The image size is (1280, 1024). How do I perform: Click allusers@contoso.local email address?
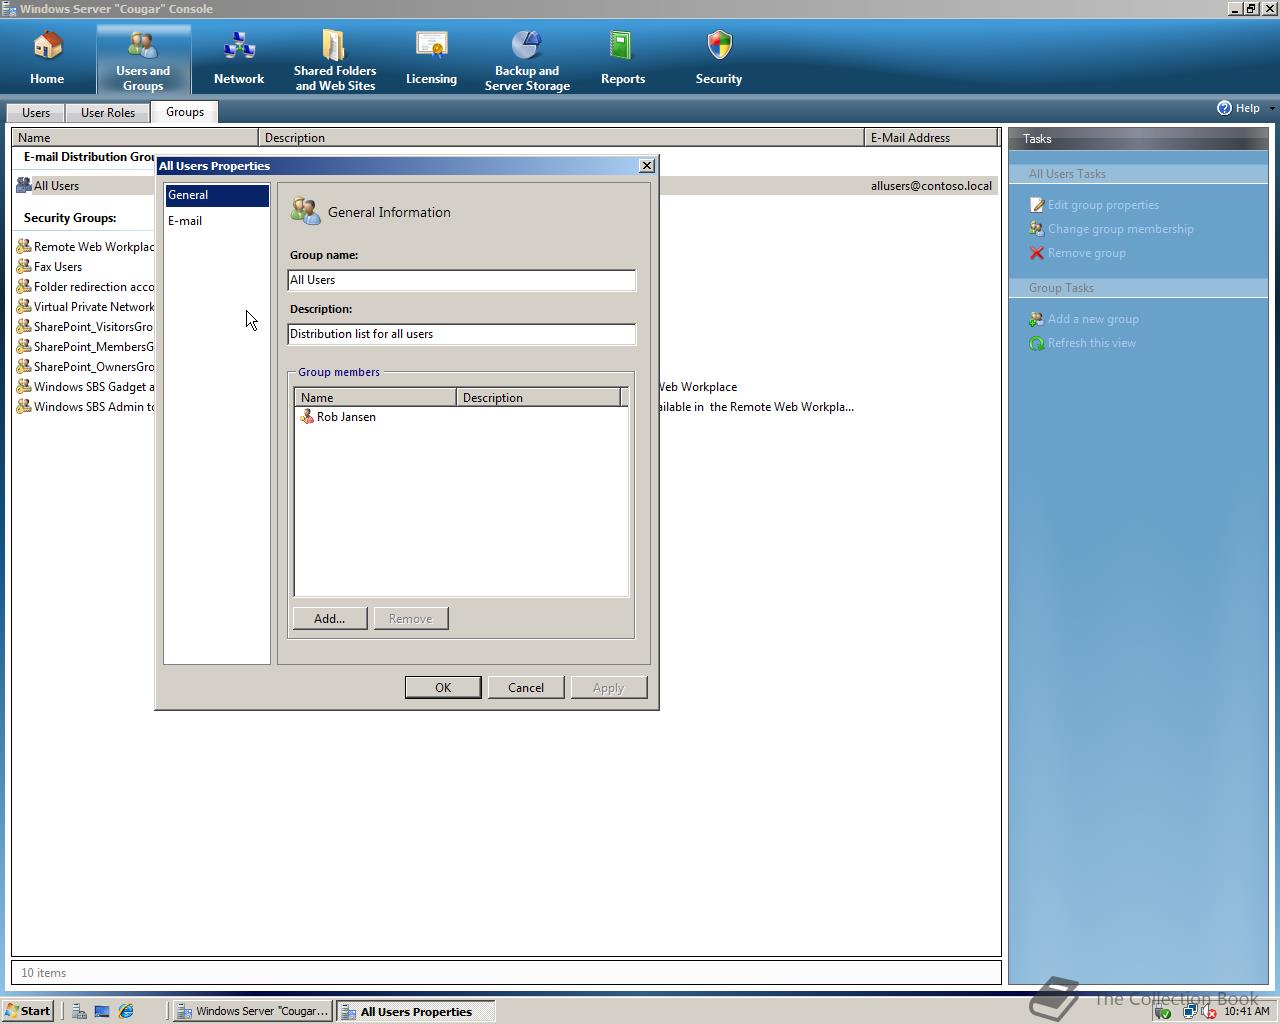pos(931,186)
